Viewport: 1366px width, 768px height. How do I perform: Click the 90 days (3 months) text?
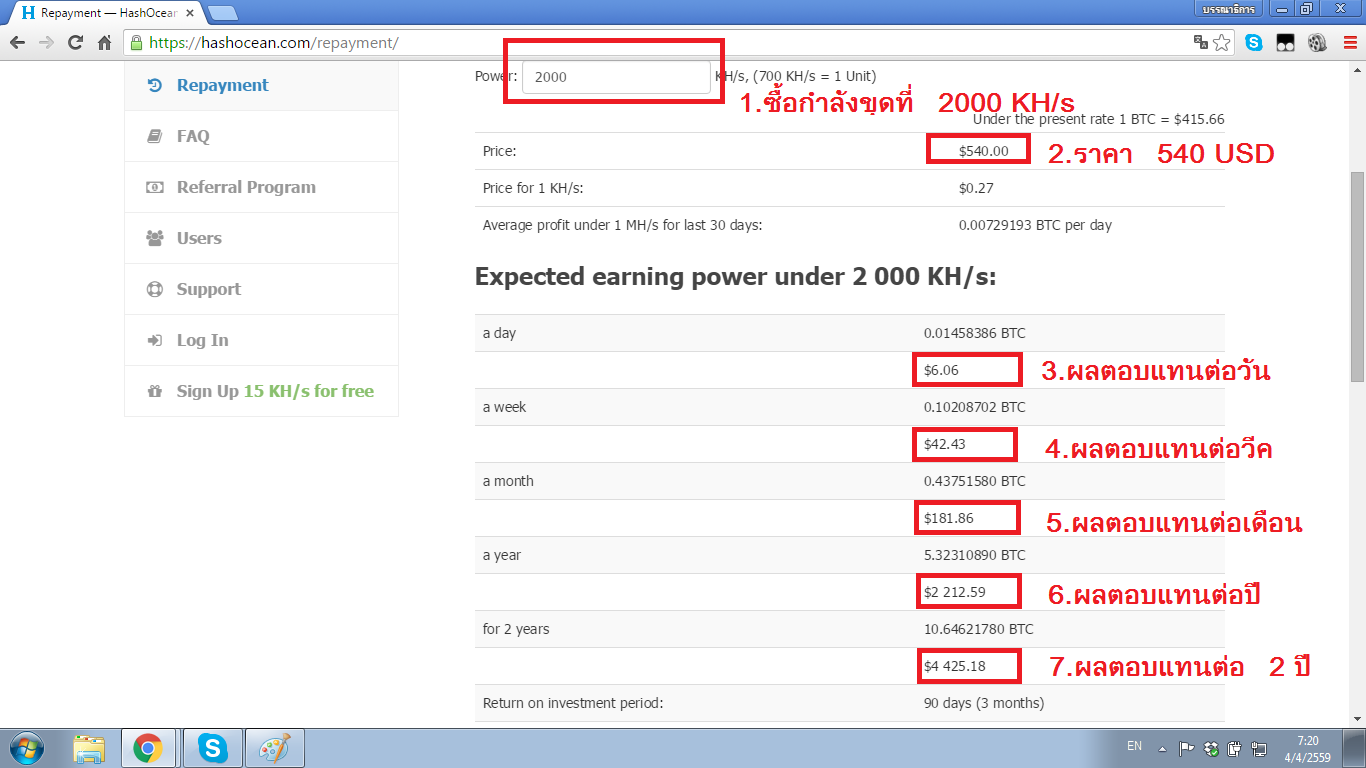[x=984, y=703]
